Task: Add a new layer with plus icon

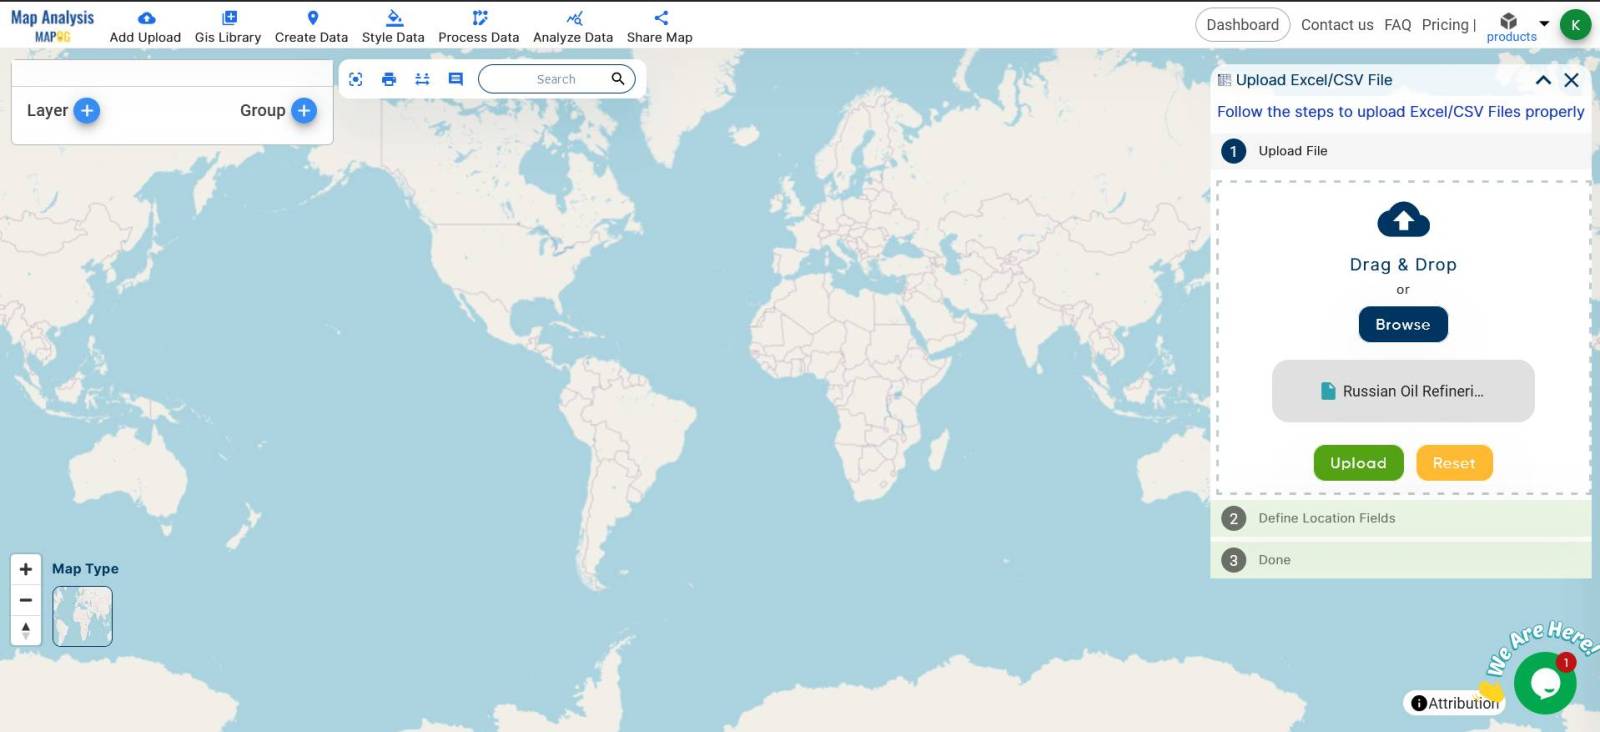Action: pyautogui.click(x=87, y=110)
